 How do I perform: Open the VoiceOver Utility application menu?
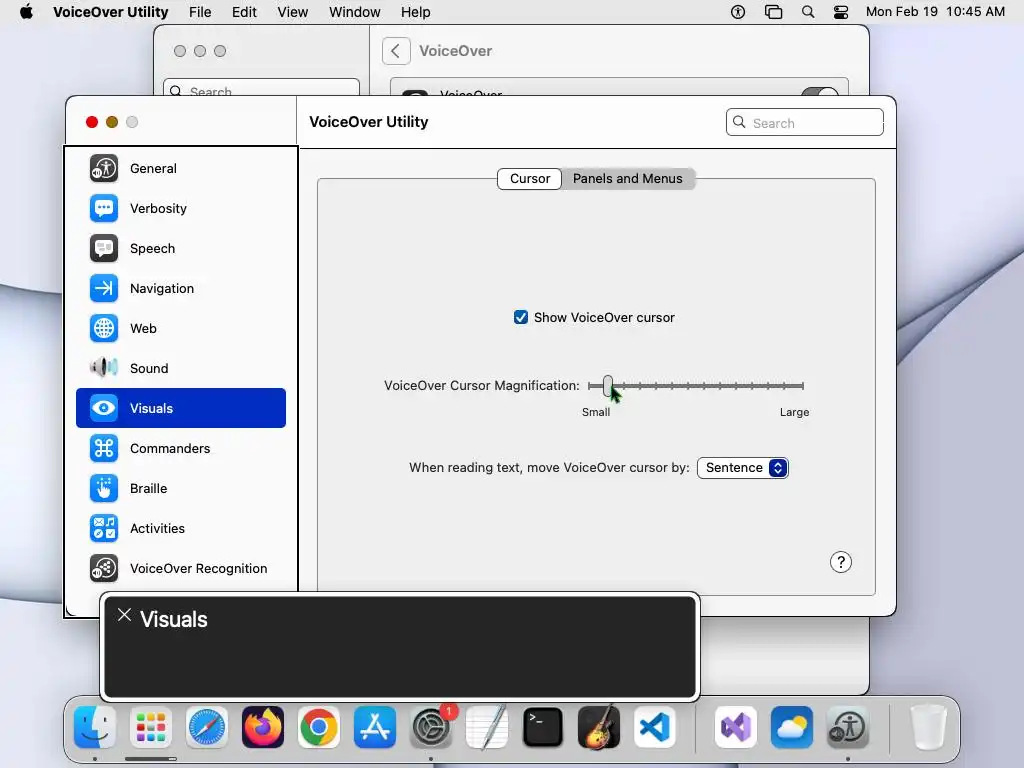(110, 12)
